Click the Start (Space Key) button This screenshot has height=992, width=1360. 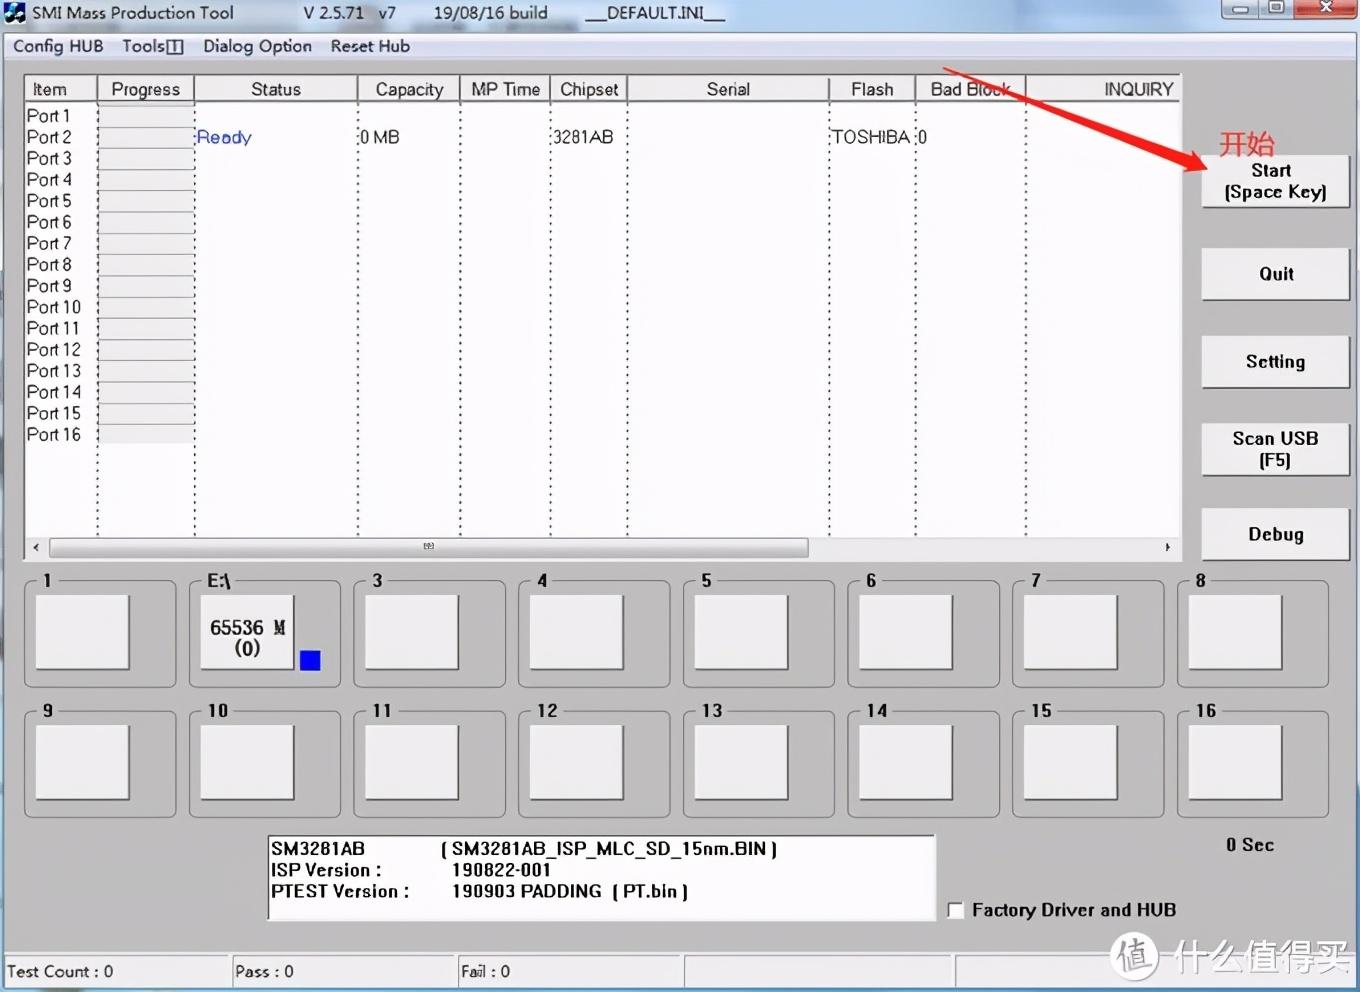[x=1275, y=181]
